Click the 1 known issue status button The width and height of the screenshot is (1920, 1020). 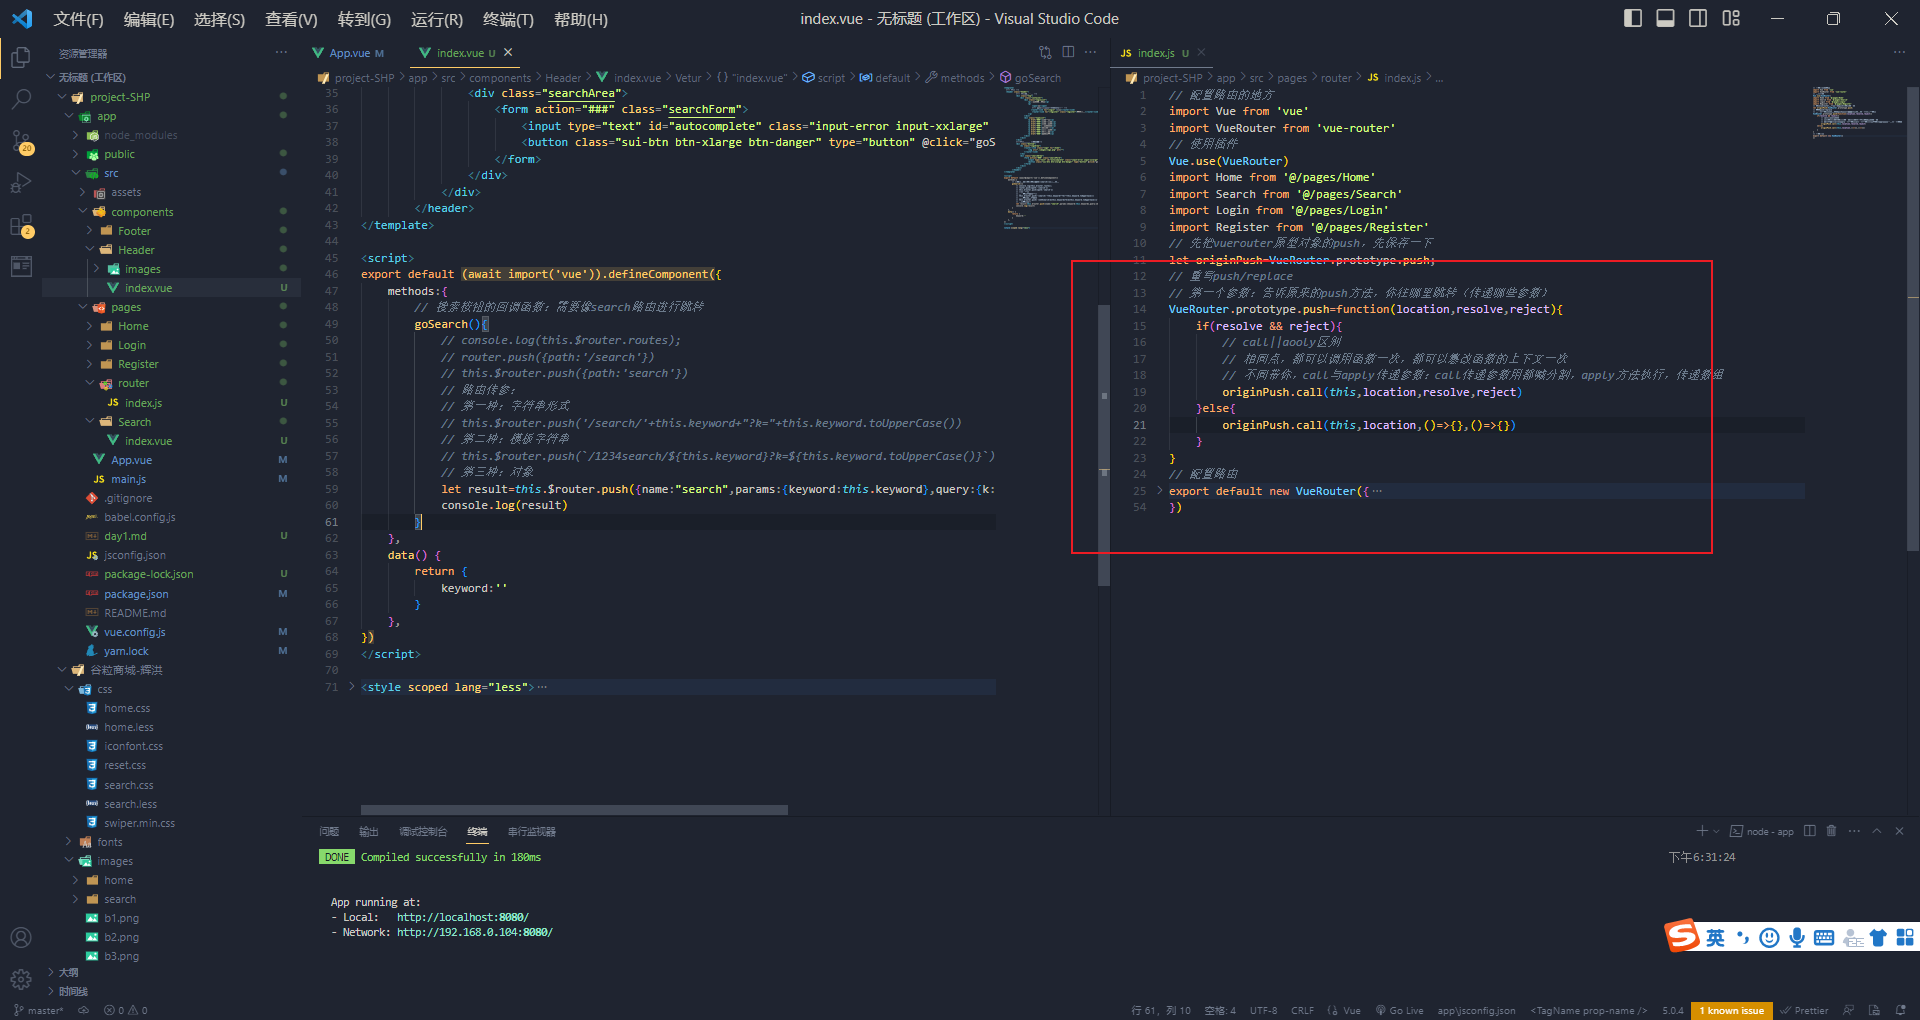pyautogui.click(x=1731, y=1010)
